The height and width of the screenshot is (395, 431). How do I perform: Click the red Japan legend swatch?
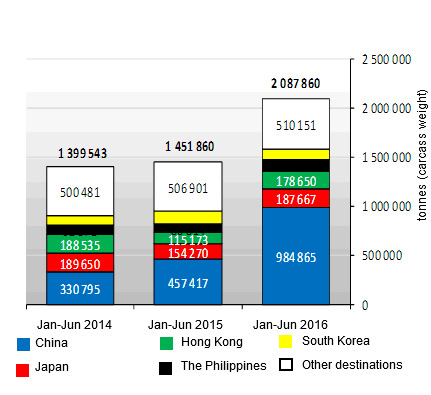tap(22, 370)
